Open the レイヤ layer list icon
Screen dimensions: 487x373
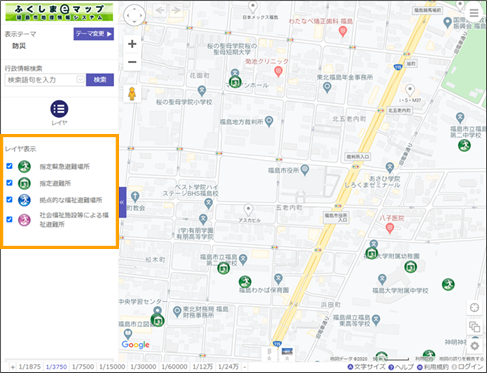(x=59, y=109)
